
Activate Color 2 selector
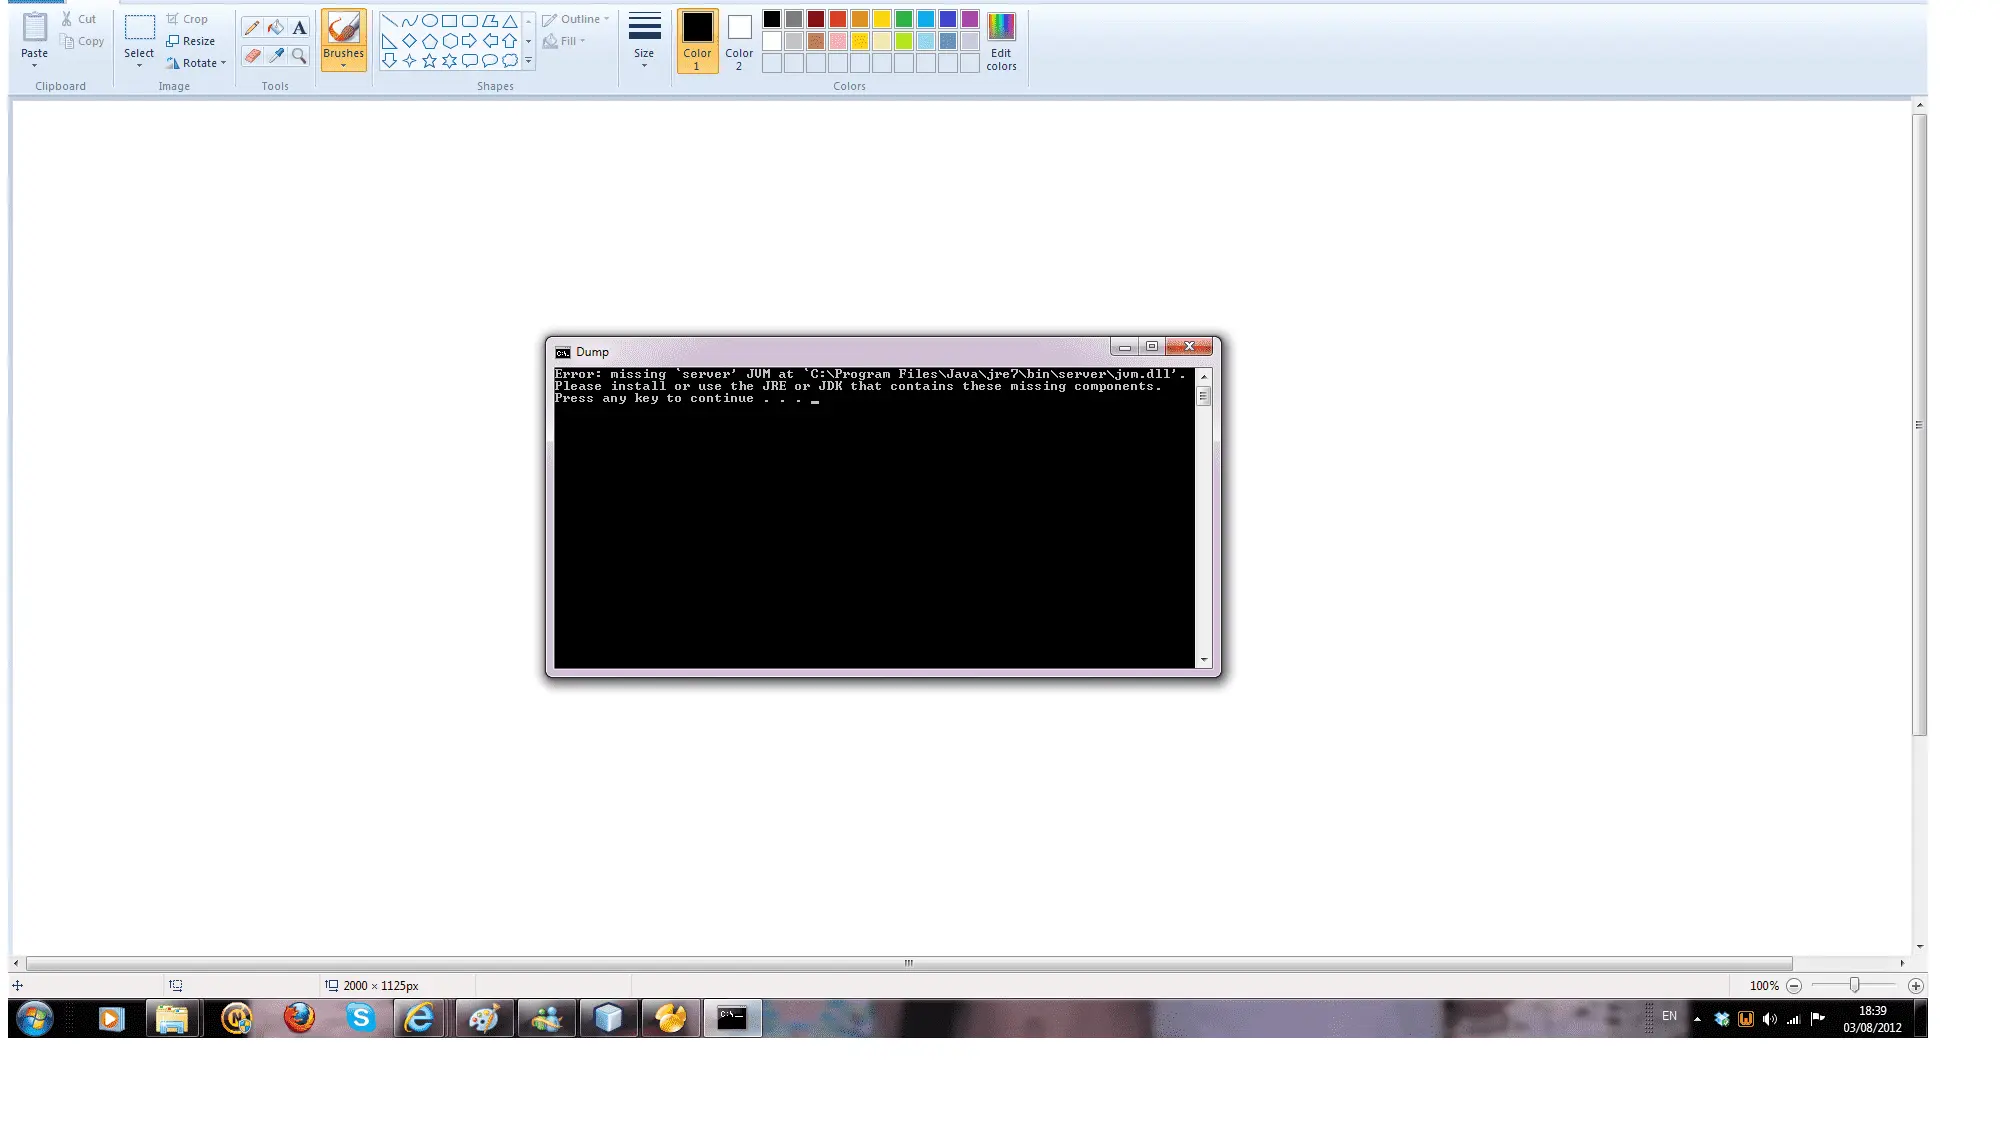739,40
